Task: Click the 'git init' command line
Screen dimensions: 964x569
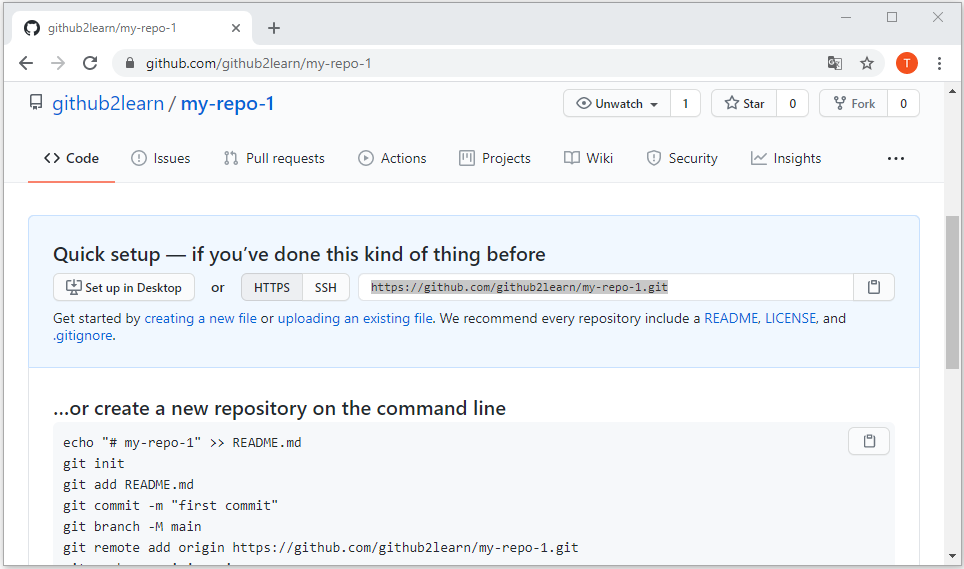Action: [93, 463]
